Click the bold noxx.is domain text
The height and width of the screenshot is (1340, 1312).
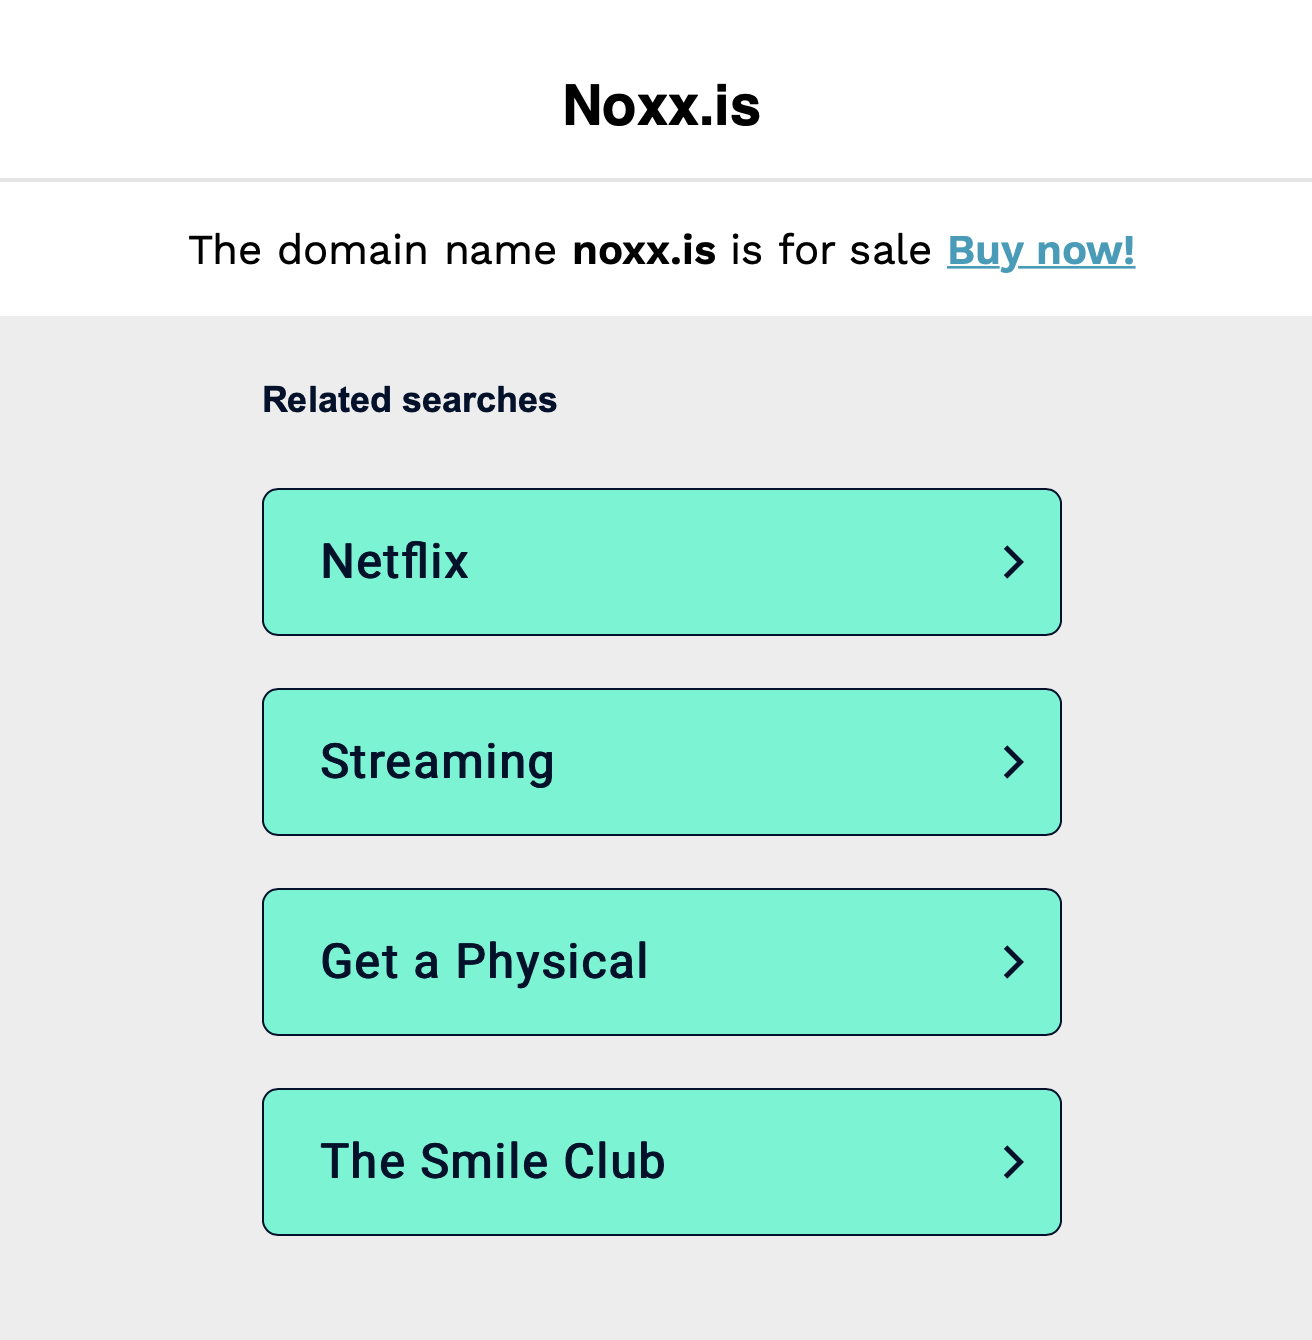click(644, 250)
